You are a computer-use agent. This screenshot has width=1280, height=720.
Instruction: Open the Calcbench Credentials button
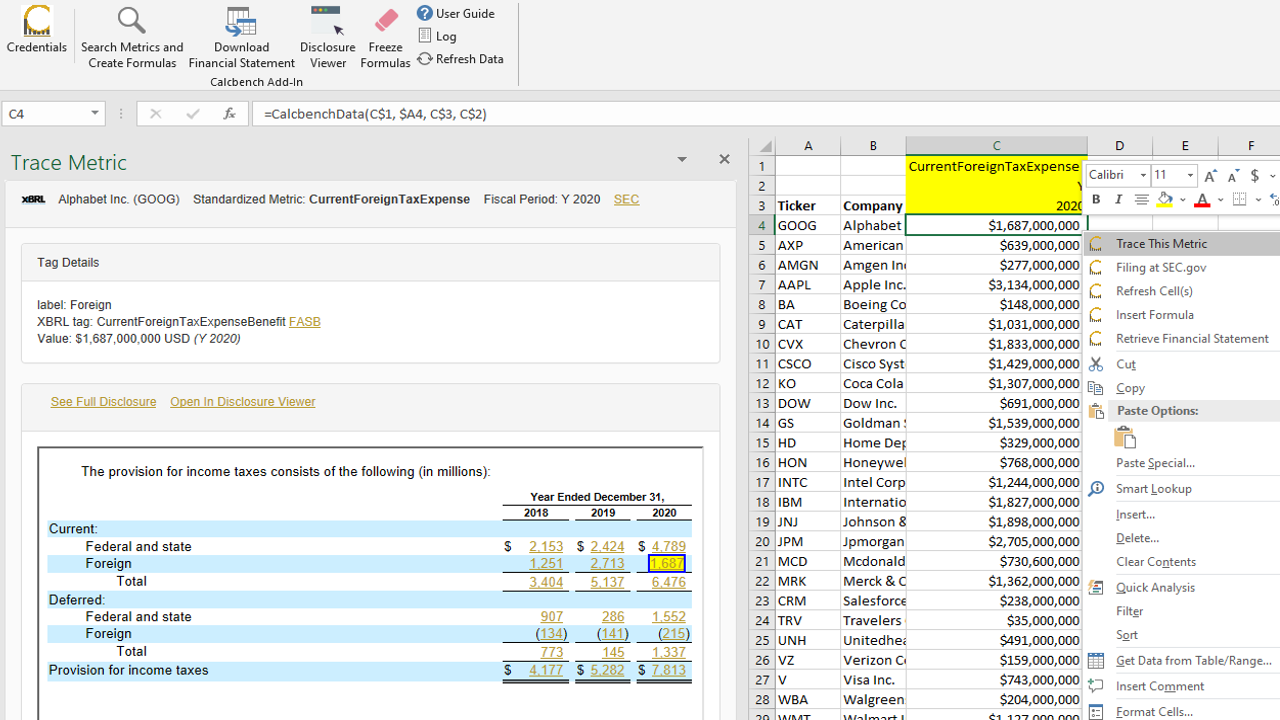[x=37, y=30]
